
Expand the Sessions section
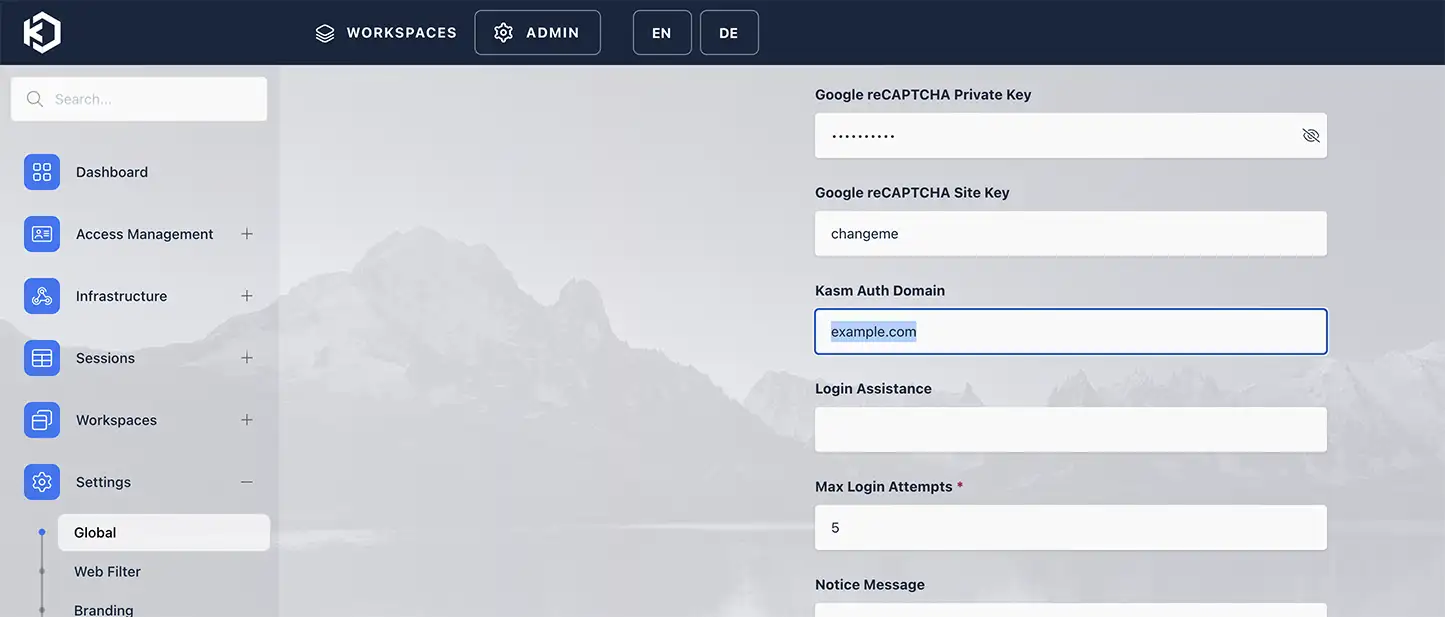[246, 357]
